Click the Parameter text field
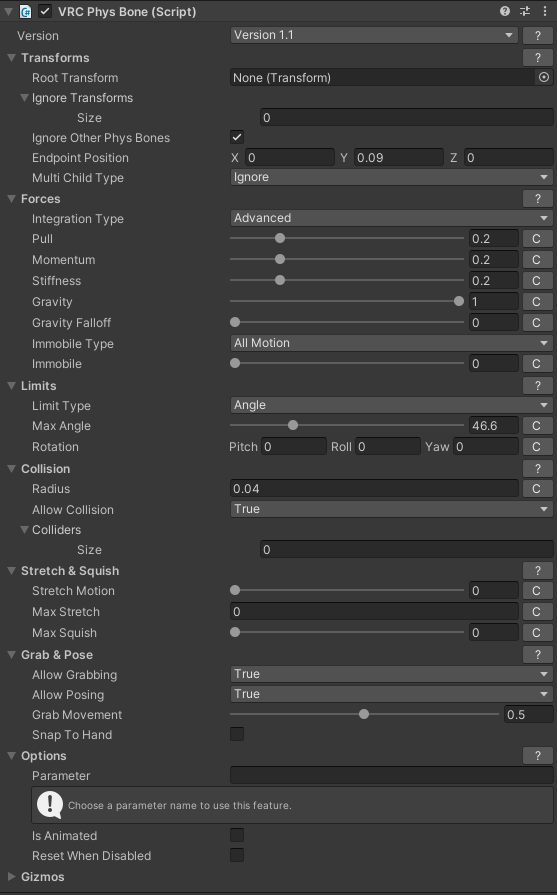557x895 pixels. tap(391, 775)
